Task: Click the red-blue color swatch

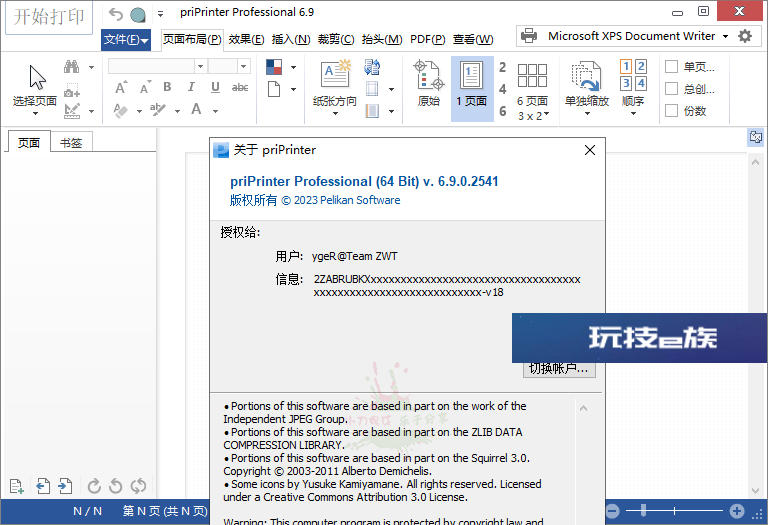Action: click(274, 67)
